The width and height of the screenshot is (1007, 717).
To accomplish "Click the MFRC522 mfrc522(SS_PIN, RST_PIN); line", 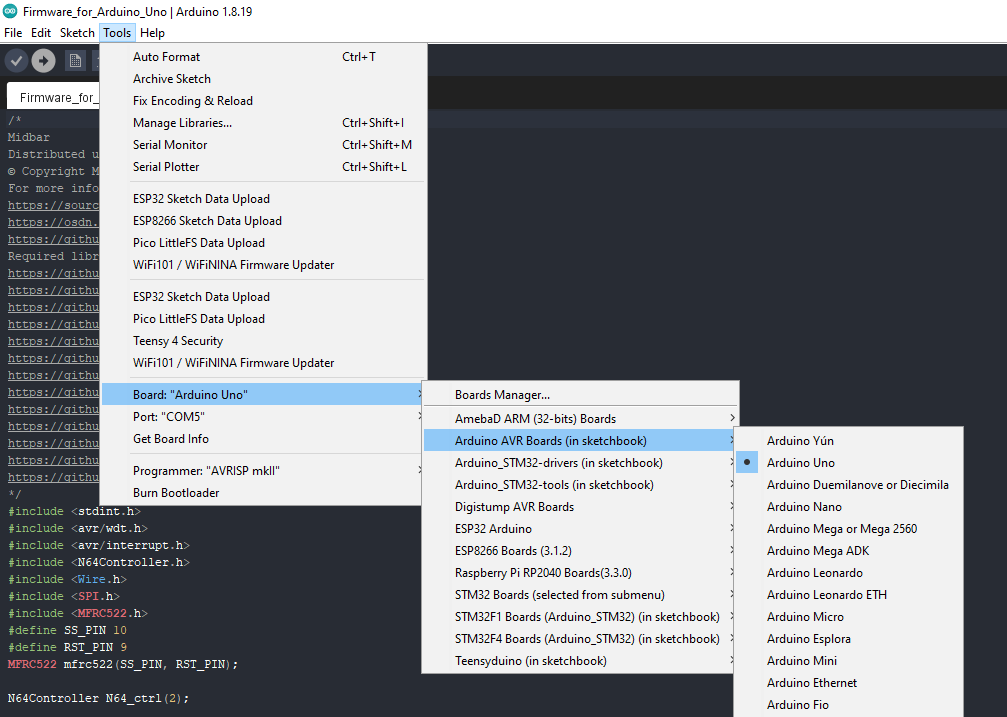I will point(123,664).
